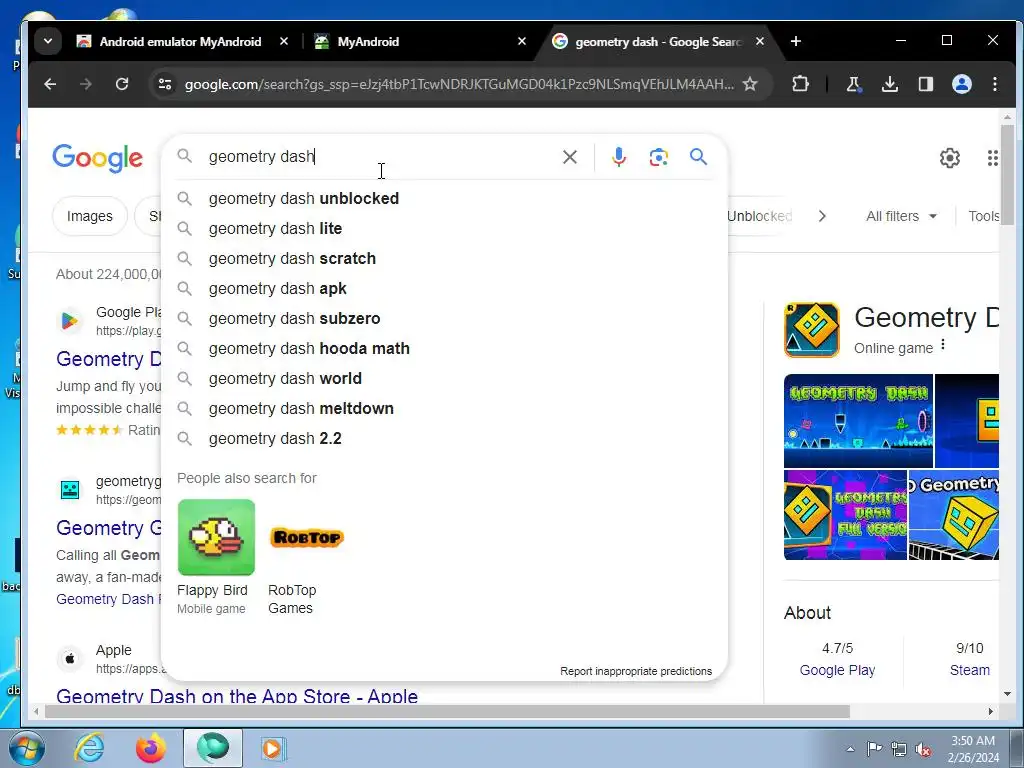This screenshot has width=1024, height=768.
Task: Open first Geometry Dash gameplay image
Action: pos(858,421)
